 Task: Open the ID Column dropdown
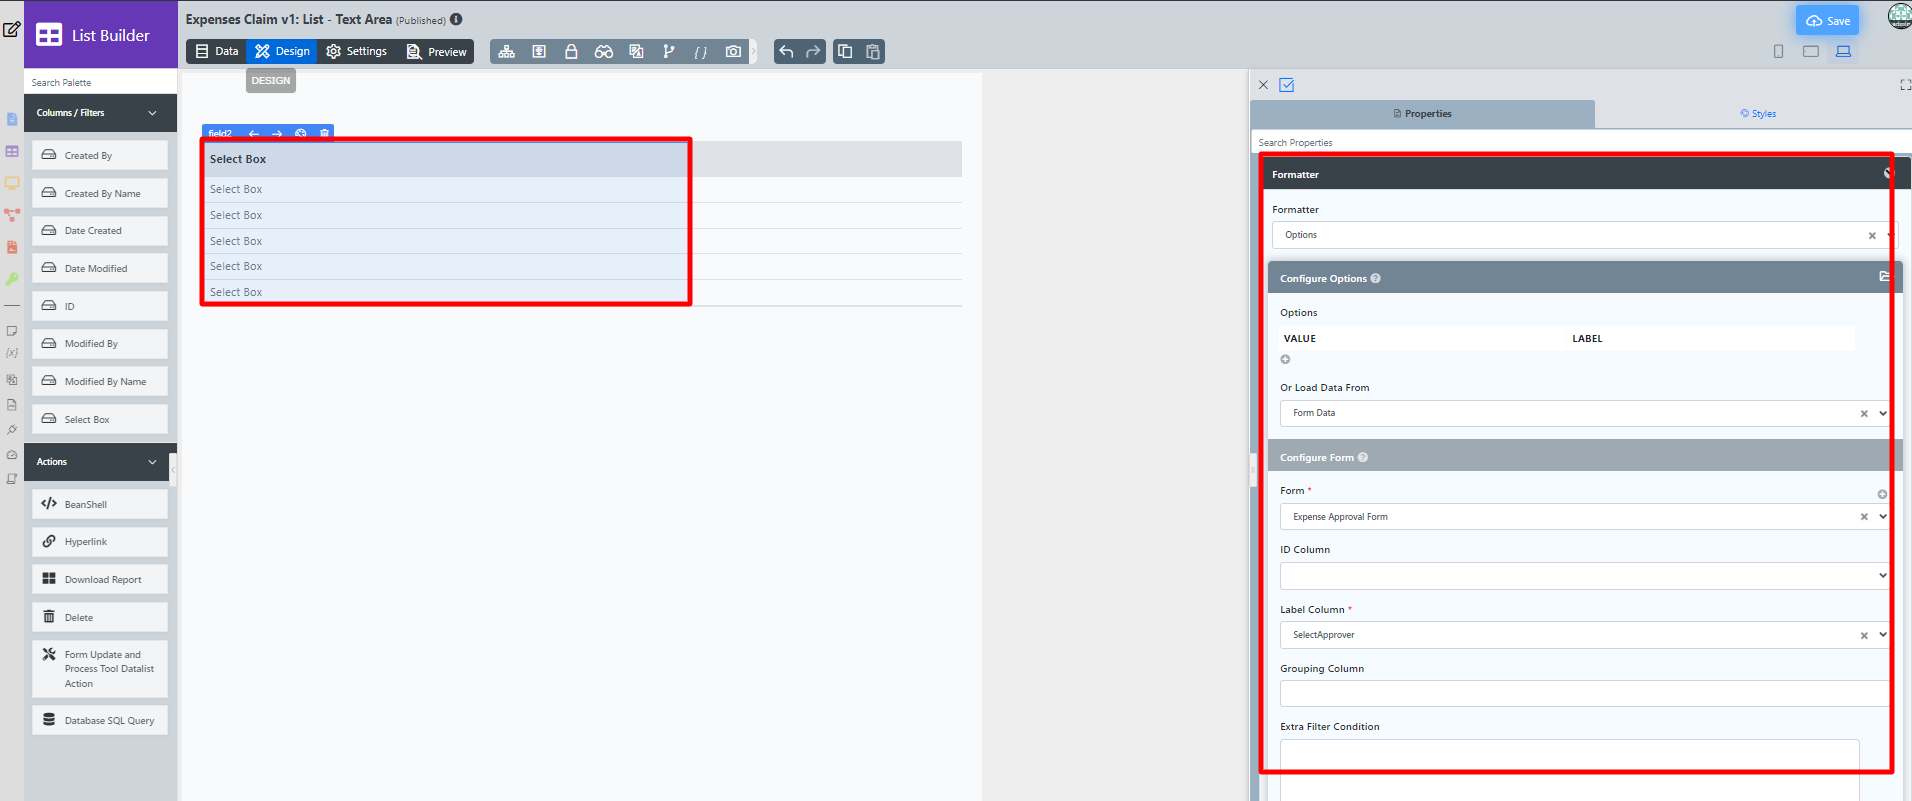coord(1584,576)
